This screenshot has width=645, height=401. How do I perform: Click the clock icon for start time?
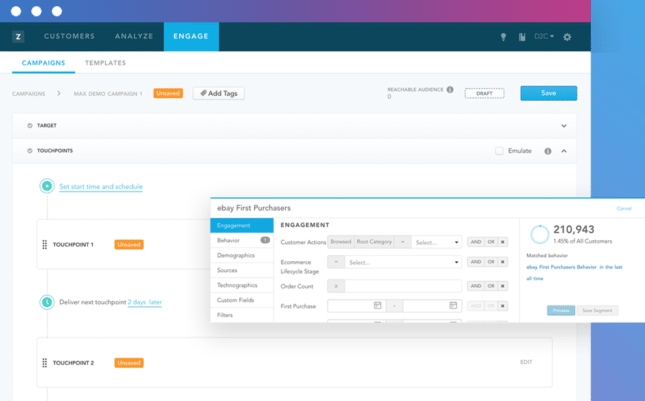[47, 186]
